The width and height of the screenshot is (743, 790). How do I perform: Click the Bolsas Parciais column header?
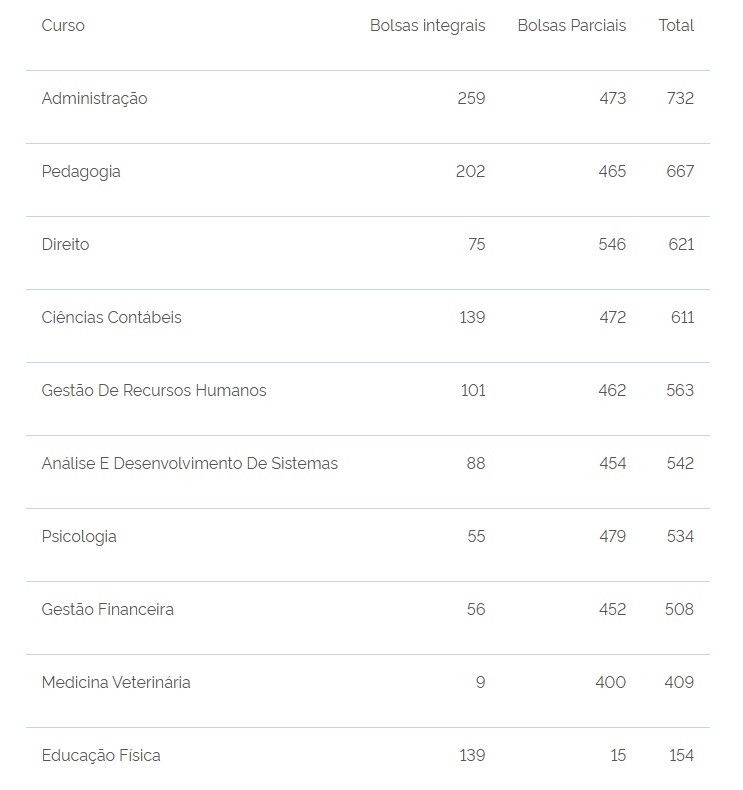[x=571, y=26]
